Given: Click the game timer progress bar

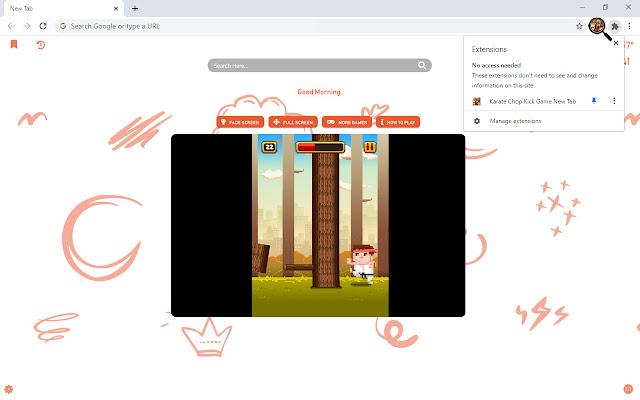Looking at the screenshot, I should pos(320,147).
